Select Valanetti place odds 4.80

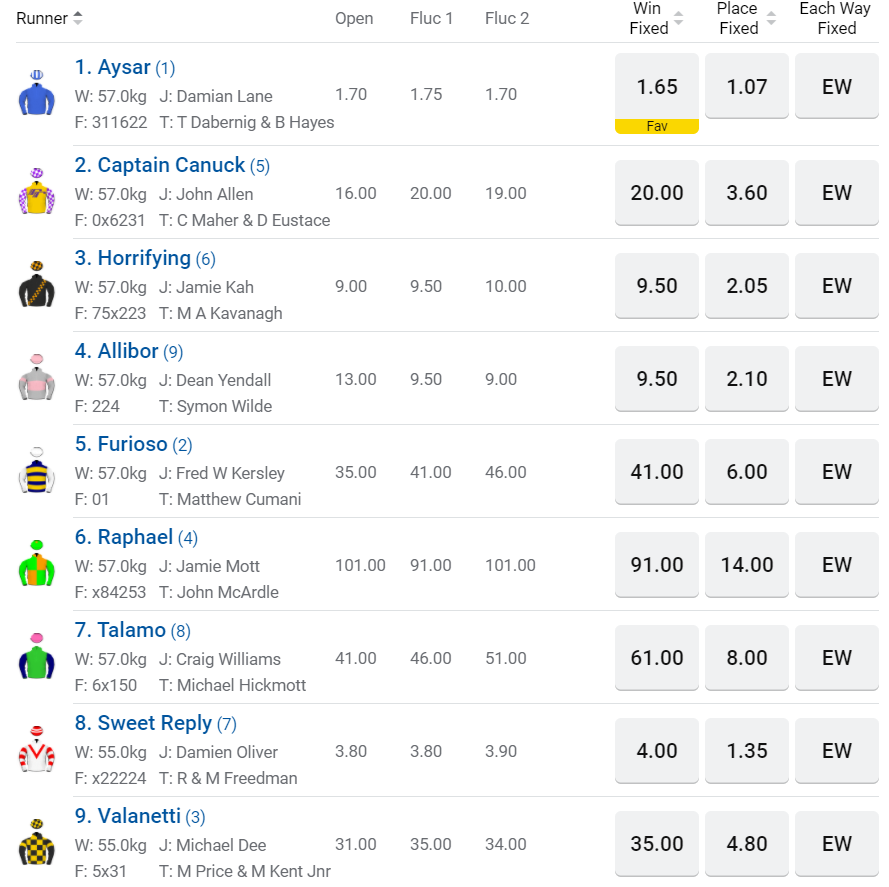[x=747, y=844]
